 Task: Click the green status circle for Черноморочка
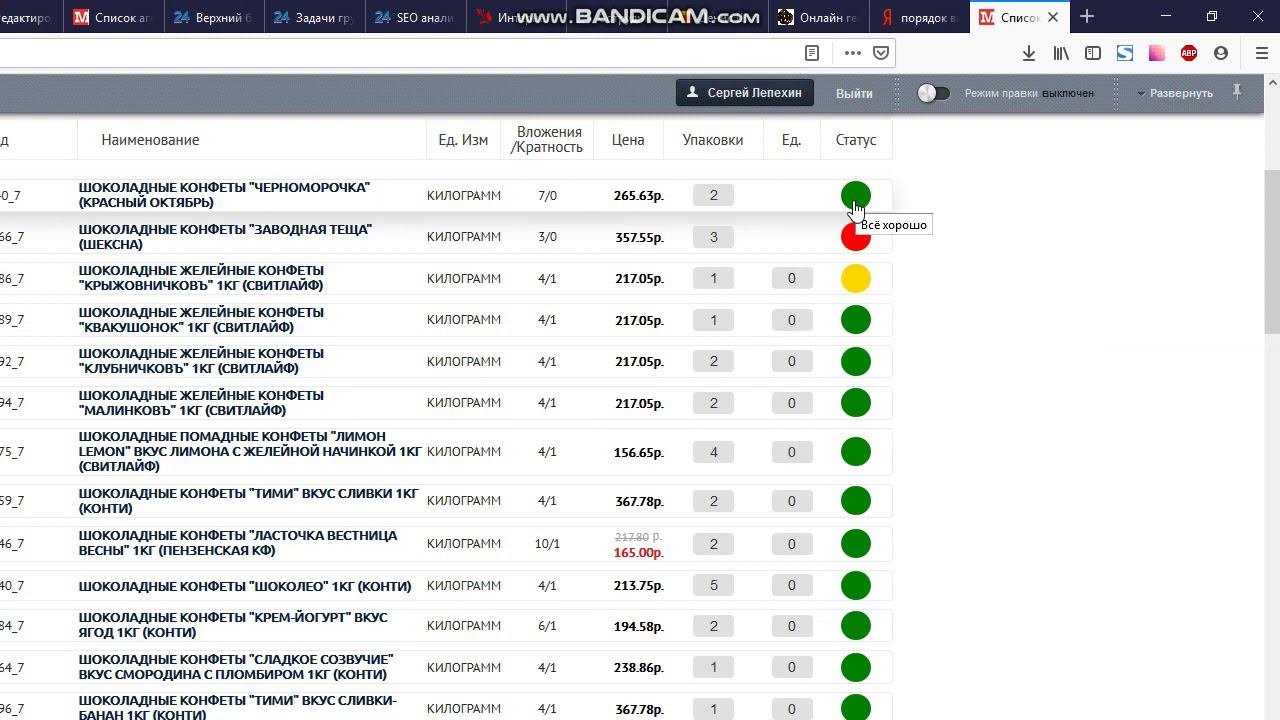pyautogui.click(x=855, y=196)
